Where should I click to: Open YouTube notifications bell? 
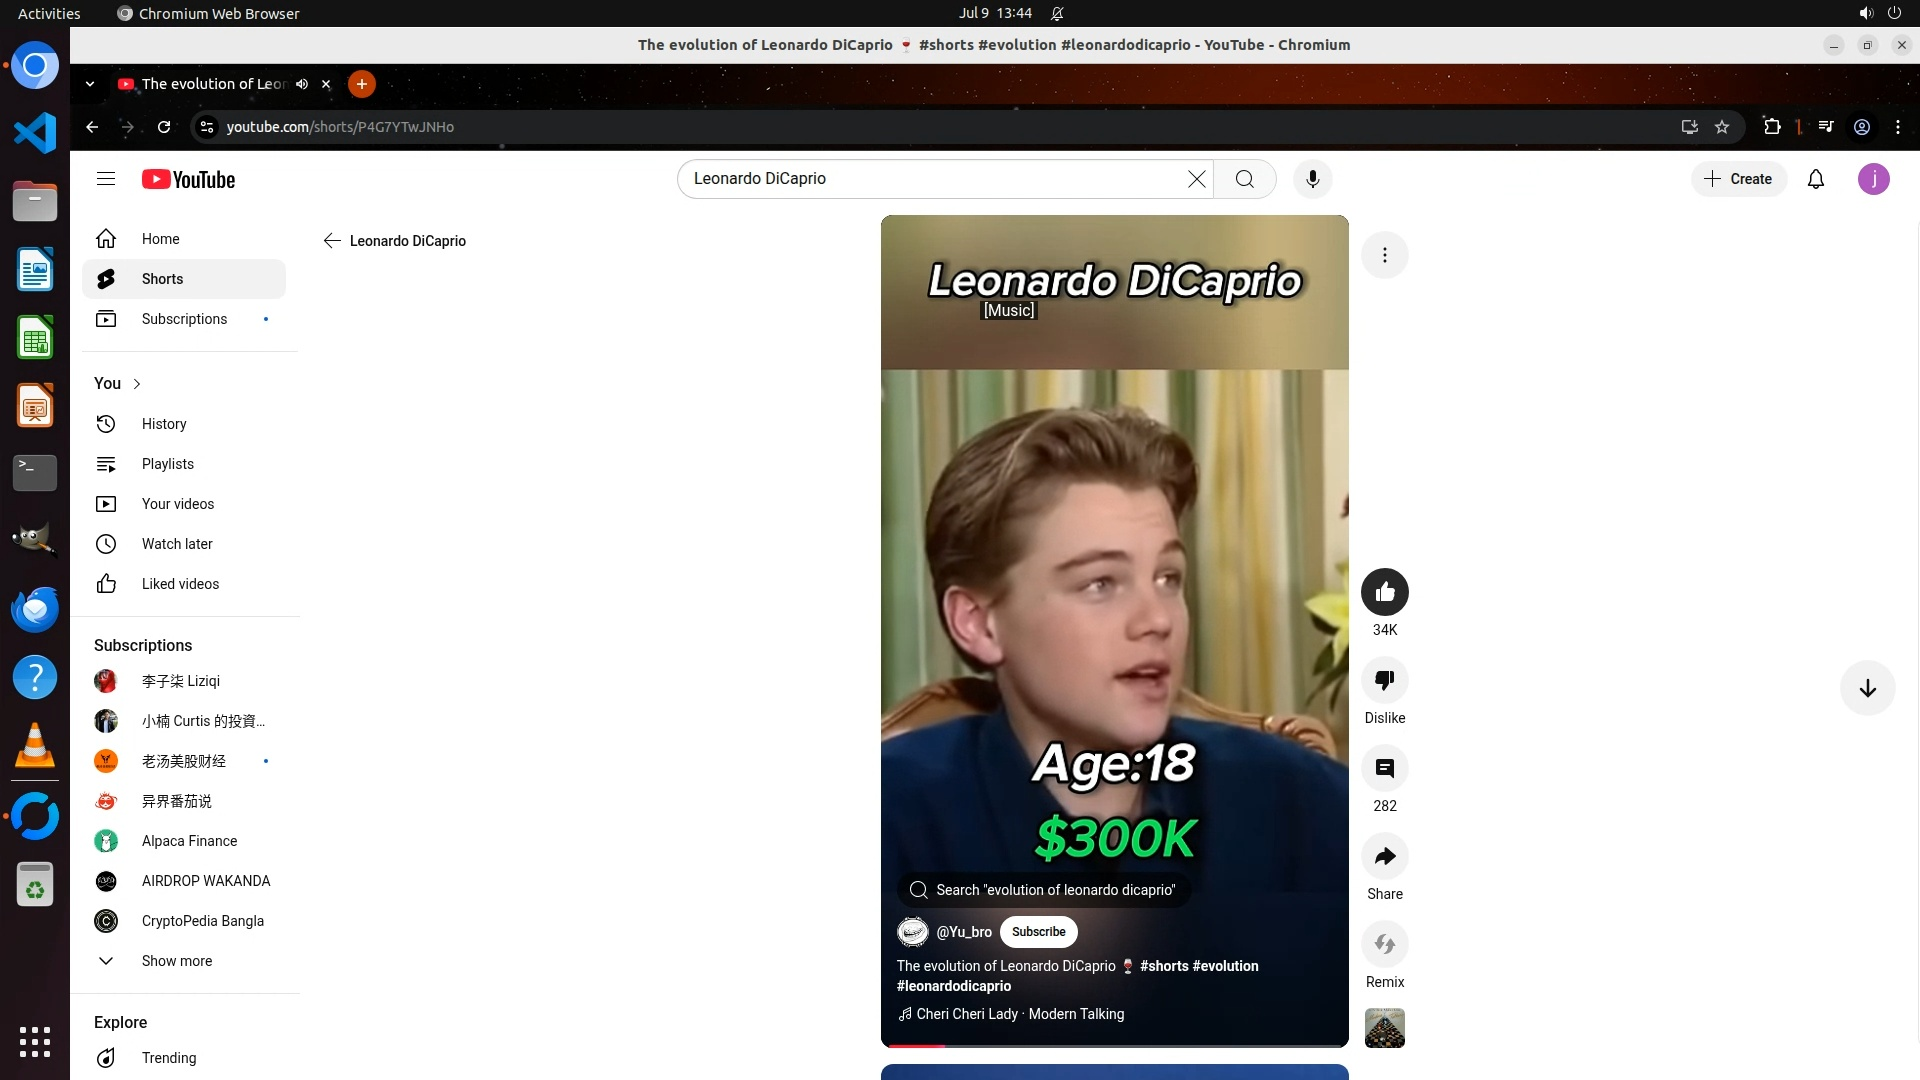(1815, 179)
